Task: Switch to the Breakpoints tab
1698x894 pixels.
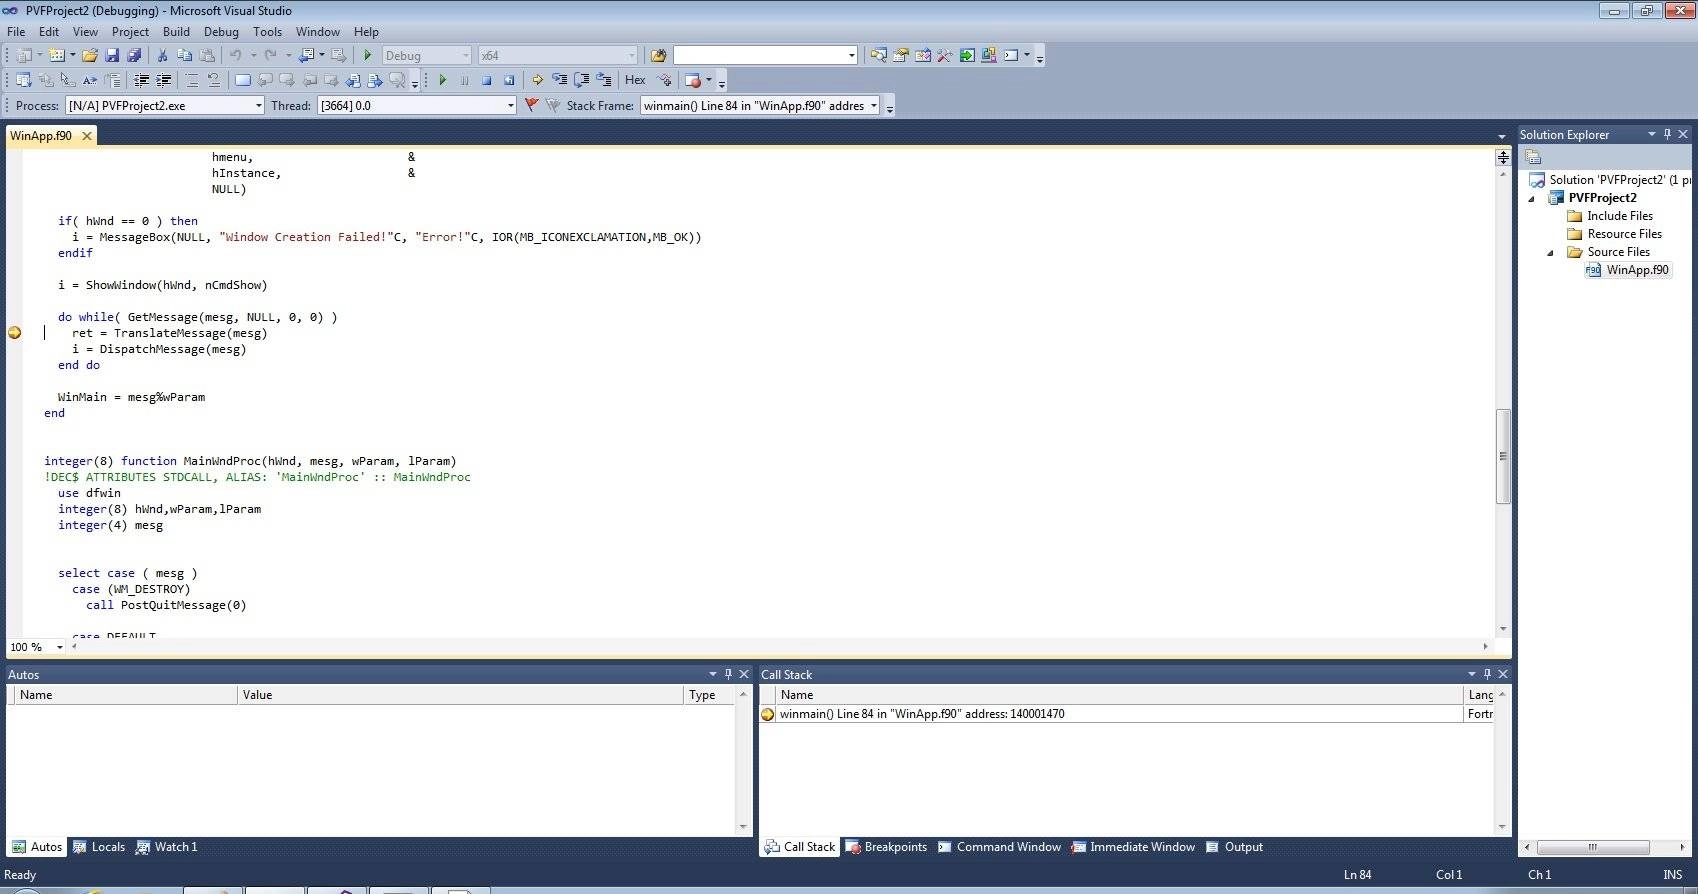Action: [887, 847]
